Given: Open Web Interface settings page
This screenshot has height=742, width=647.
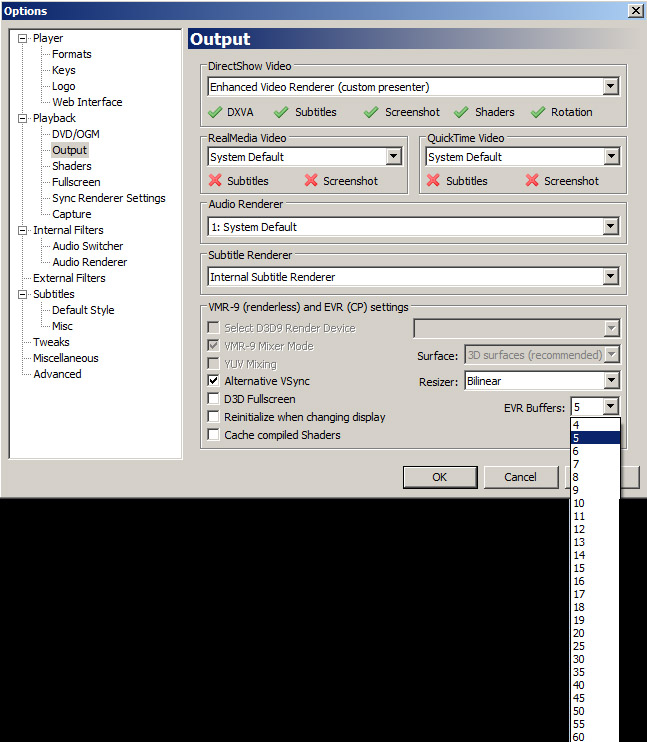Looking at the screenshot, I should (x=87, y=102).
